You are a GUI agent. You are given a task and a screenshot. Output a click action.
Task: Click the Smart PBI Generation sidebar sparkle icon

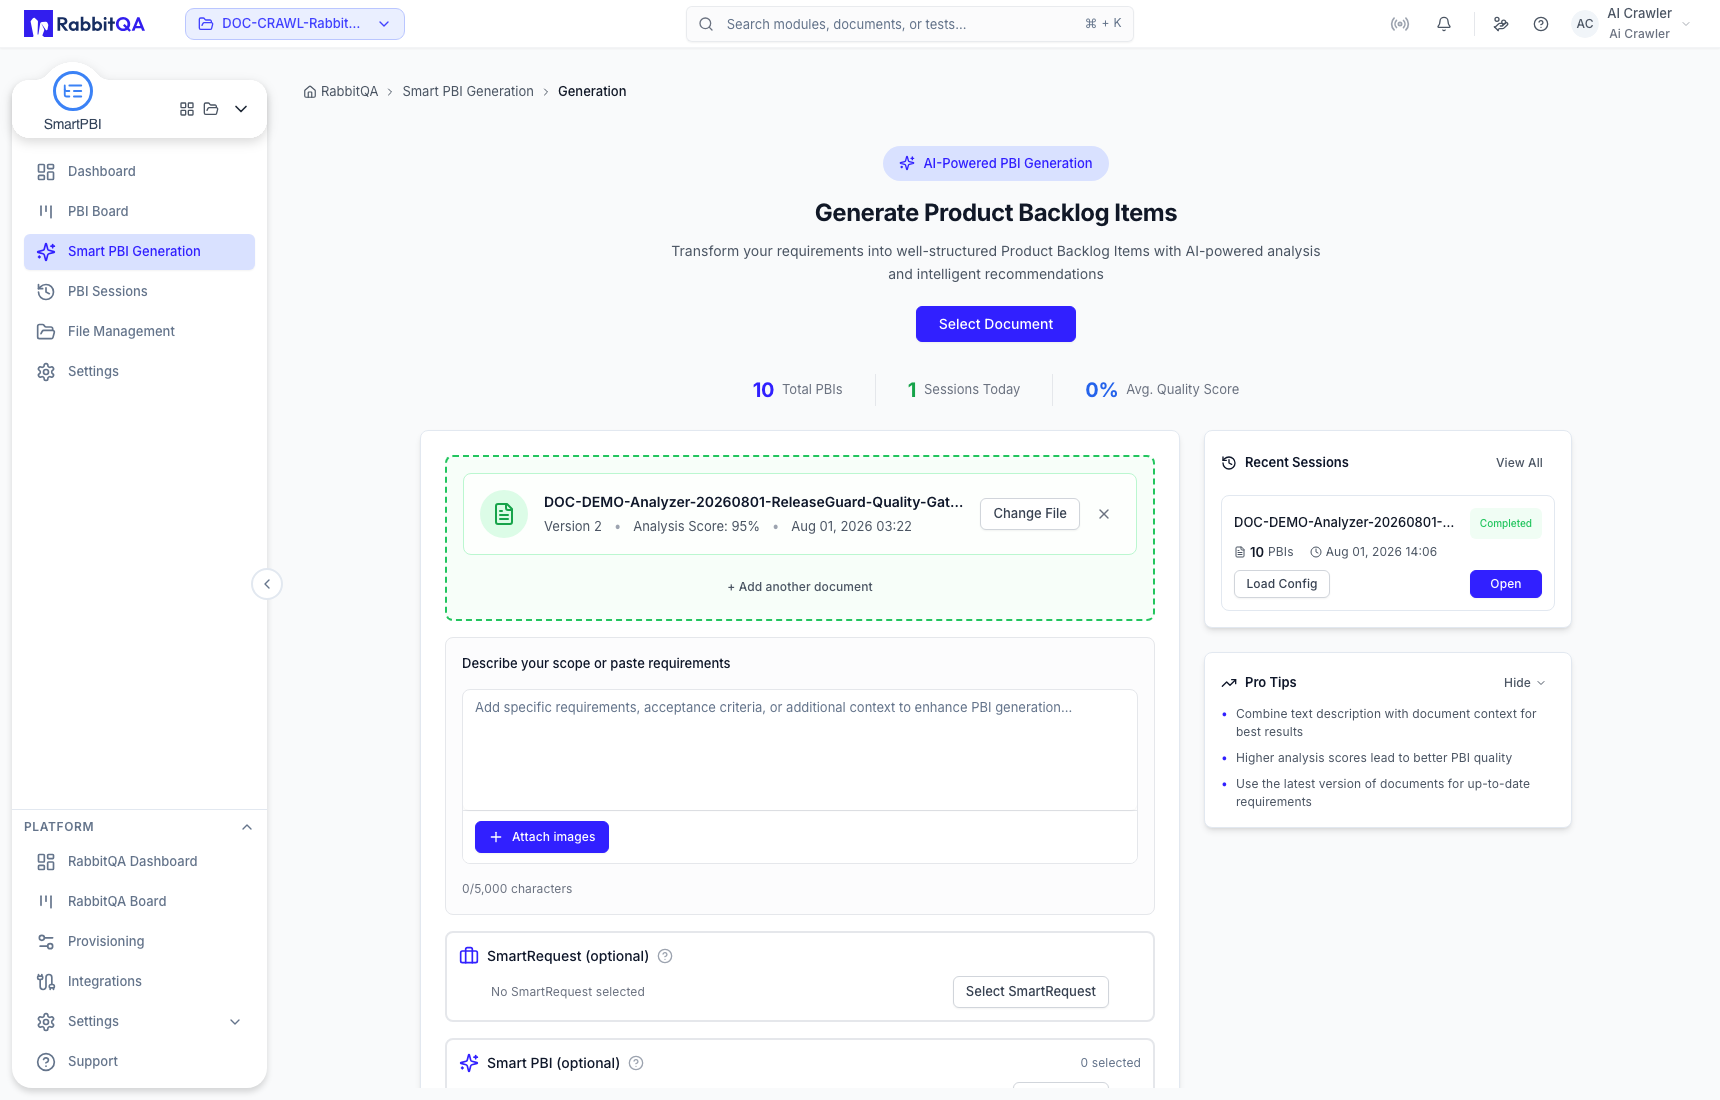[46, 252]
